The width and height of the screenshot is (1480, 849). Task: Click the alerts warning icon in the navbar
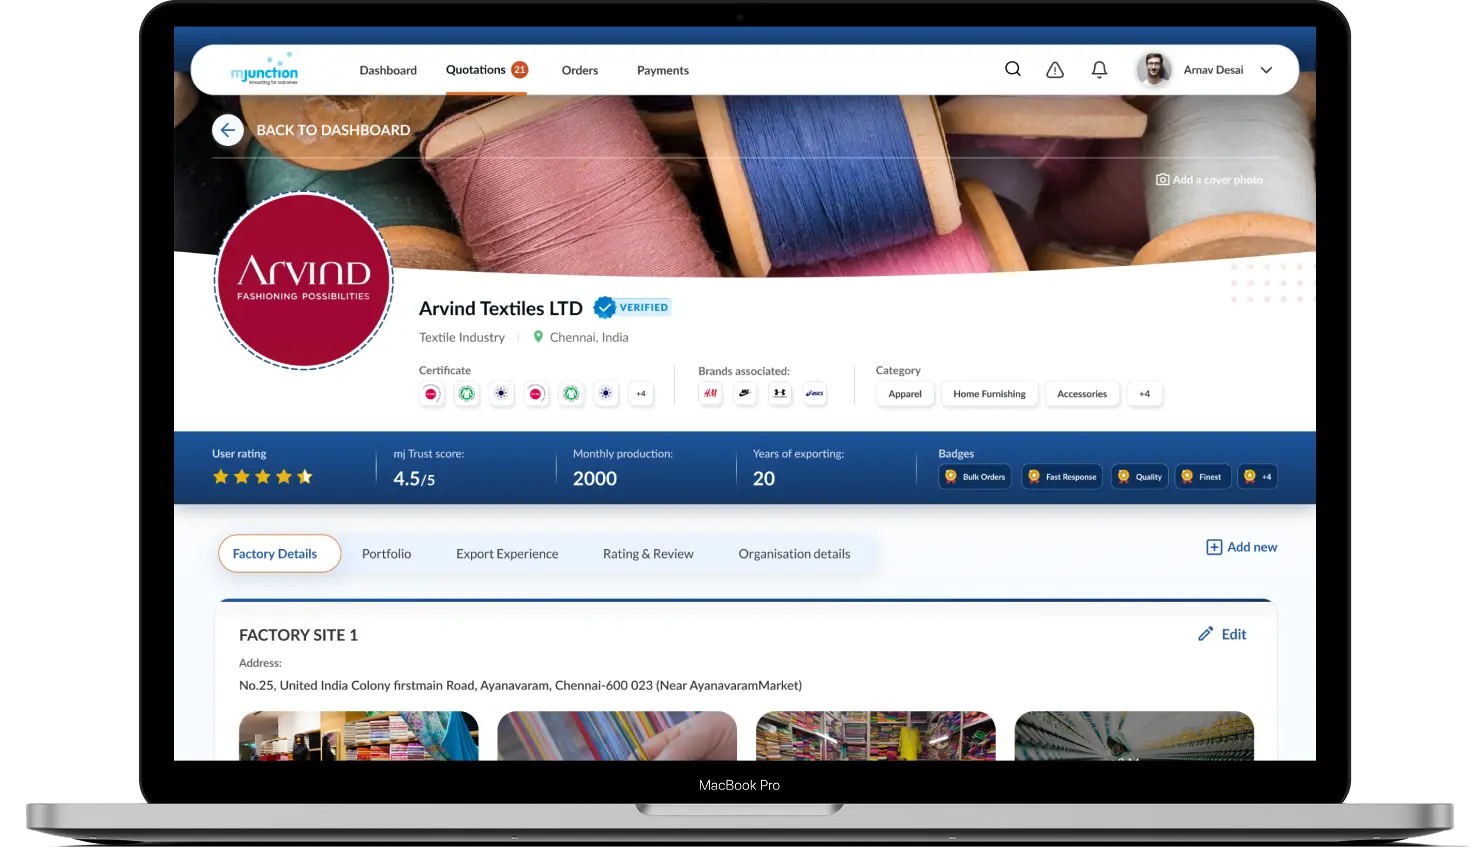1054,69
